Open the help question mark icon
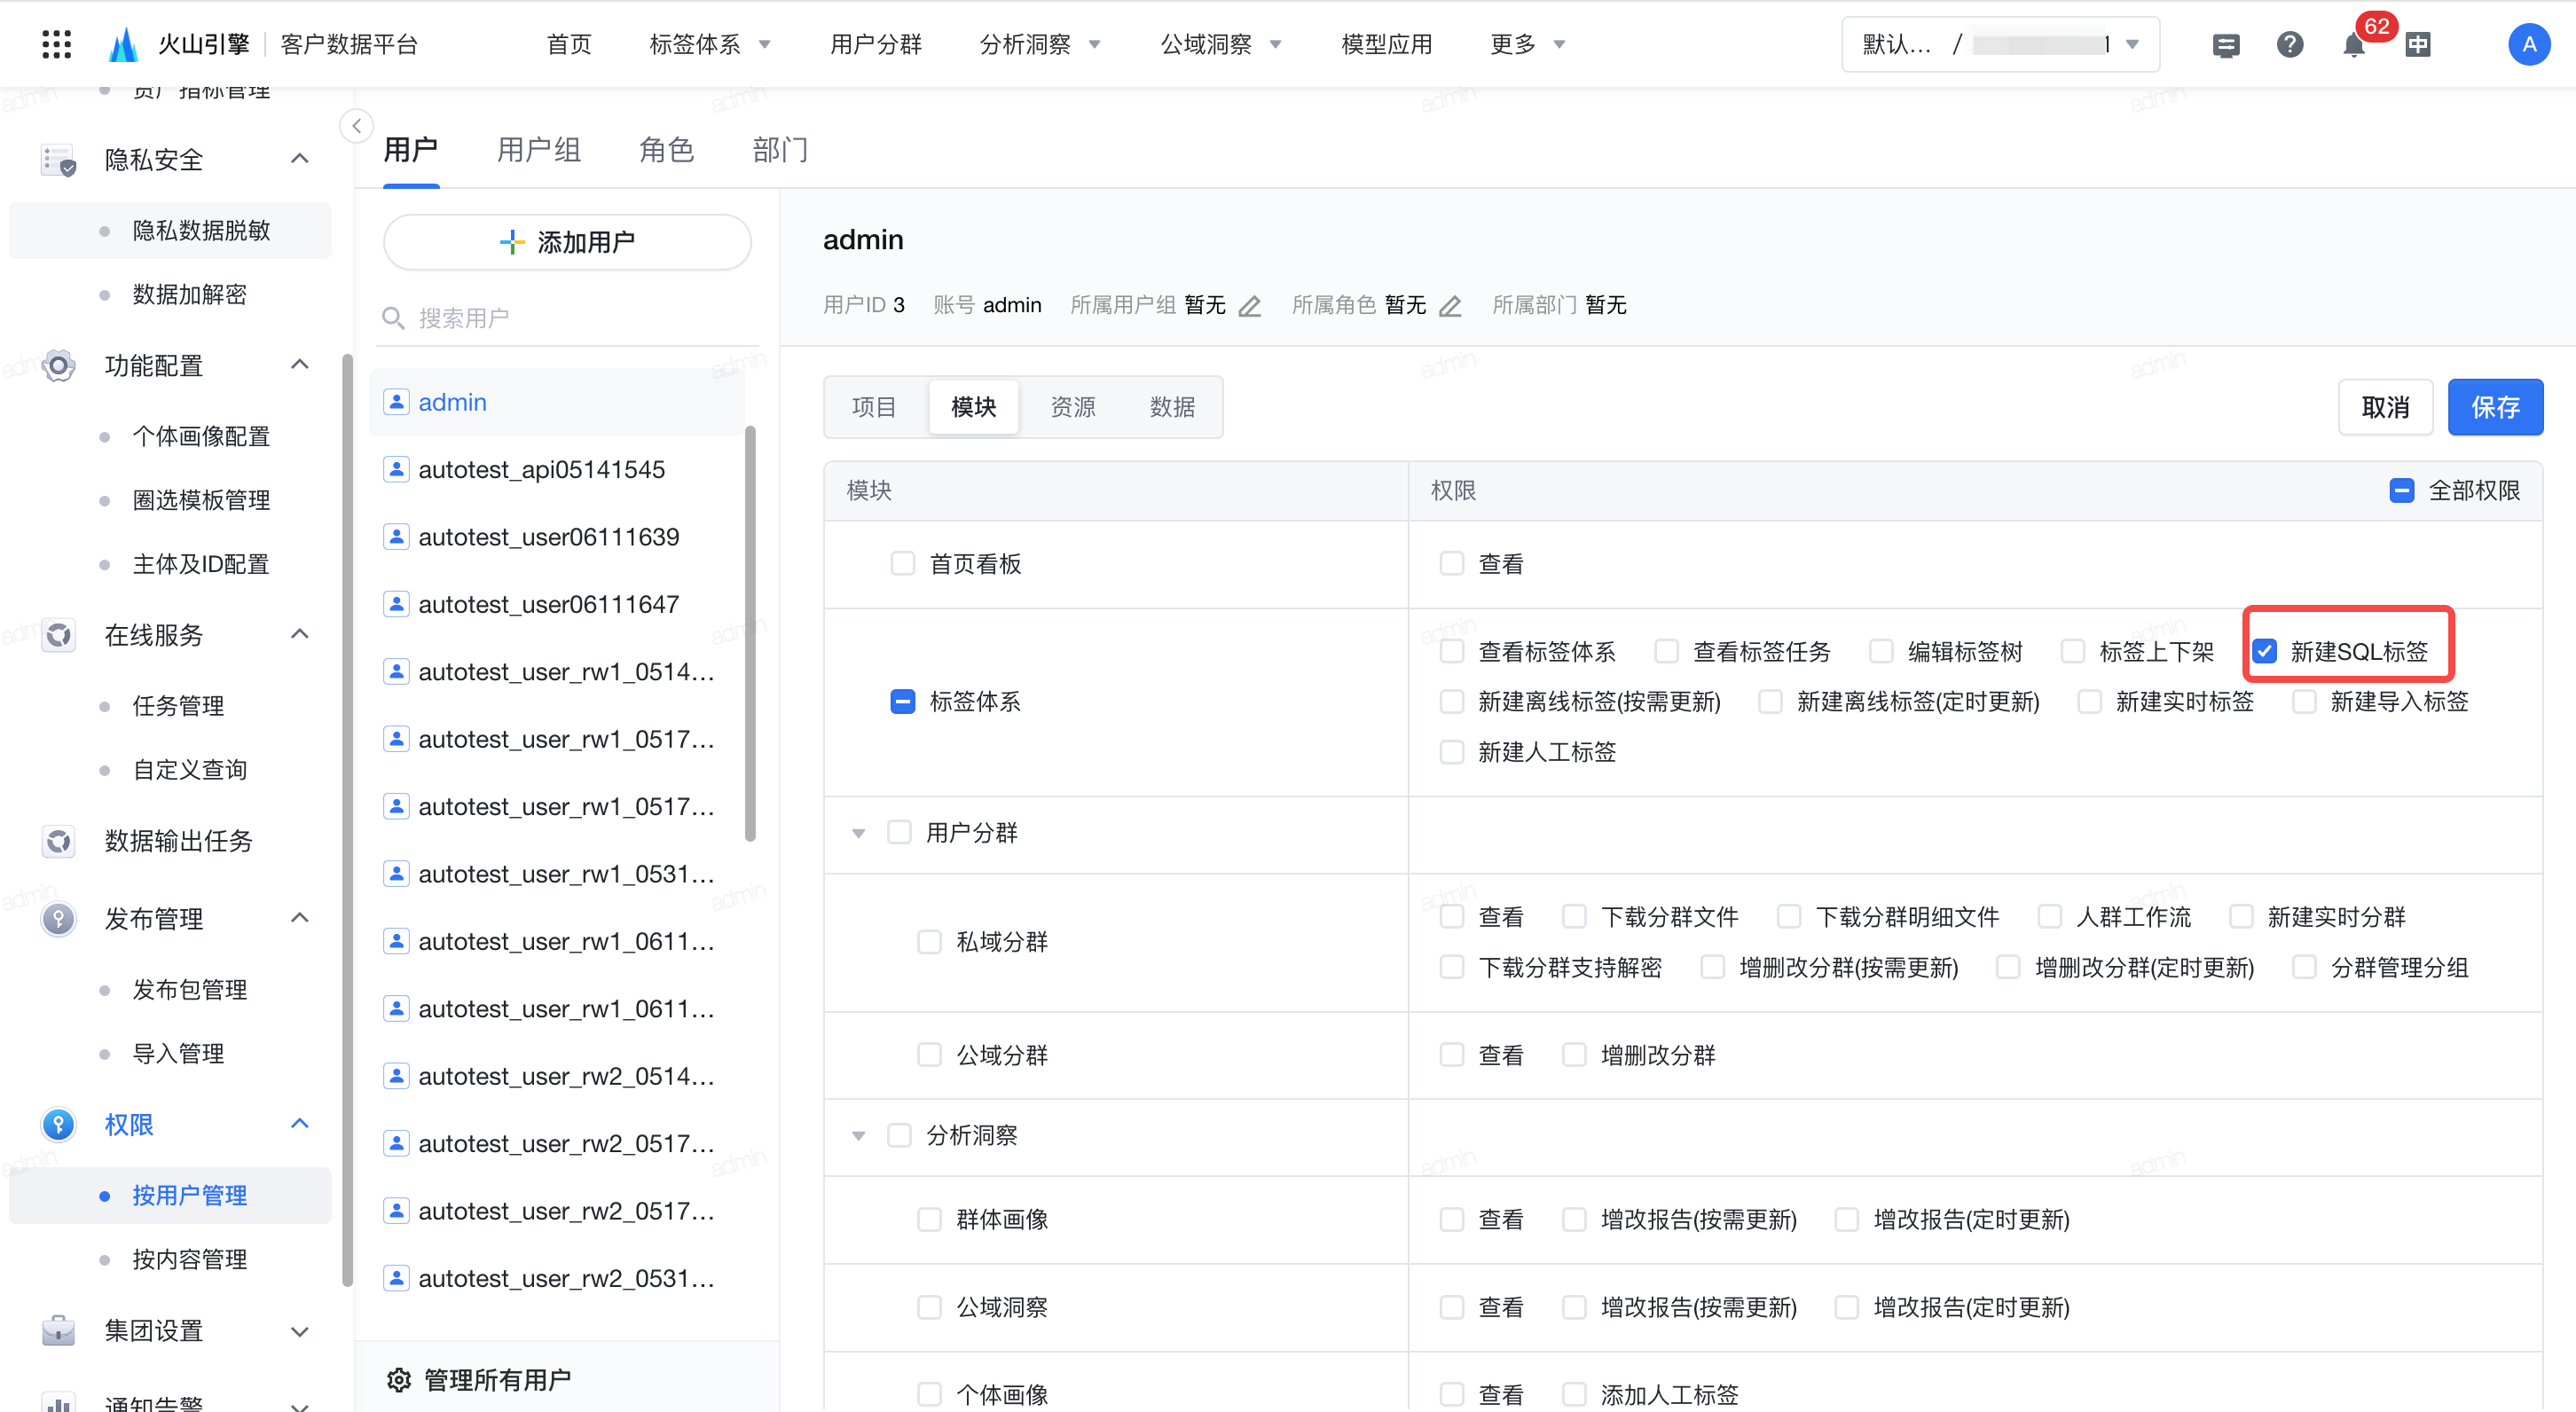This screenshot has height=1412, width=2576. (x=2290, y=44)
